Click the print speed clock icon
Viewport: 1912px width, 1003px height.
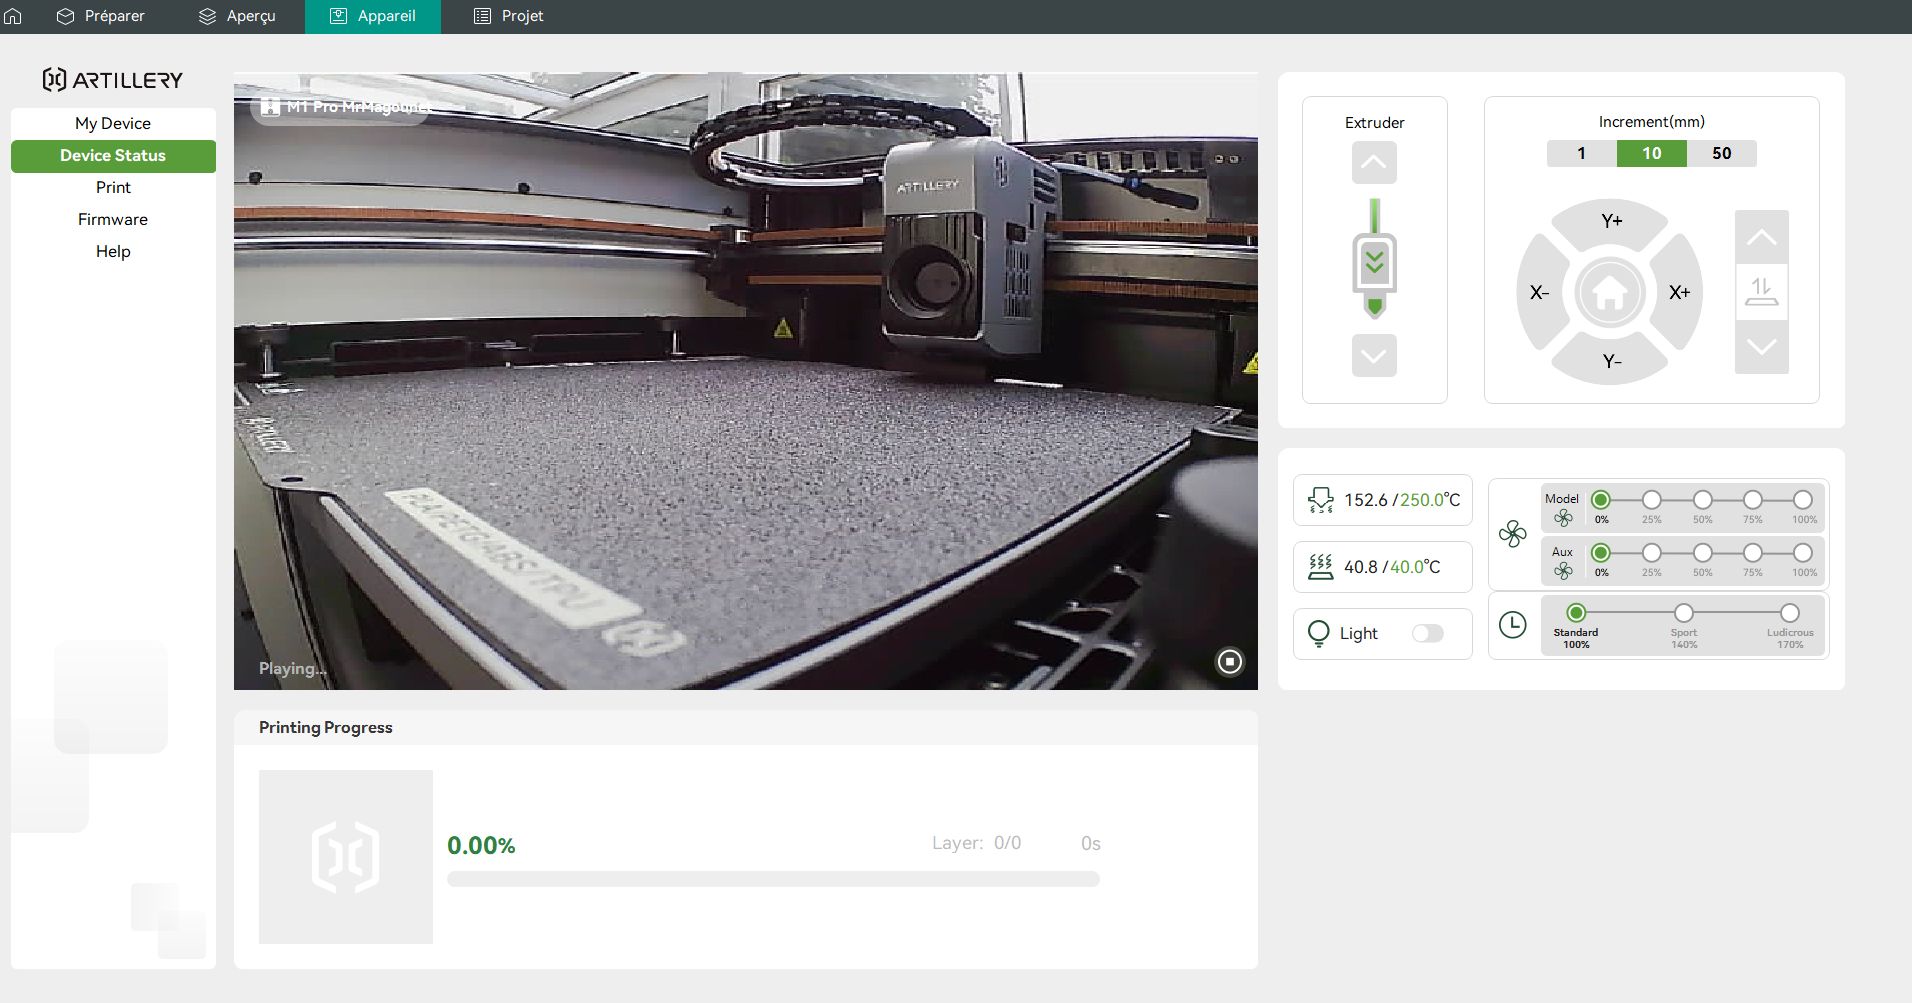point(1513,625)
